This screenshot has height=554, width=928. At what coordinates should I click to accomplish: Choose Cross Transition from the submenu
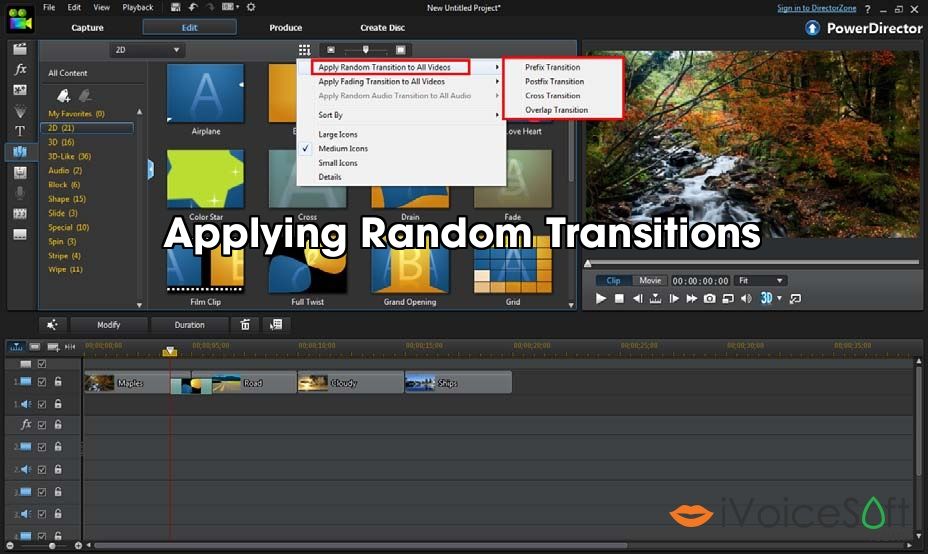pos(552,96)
